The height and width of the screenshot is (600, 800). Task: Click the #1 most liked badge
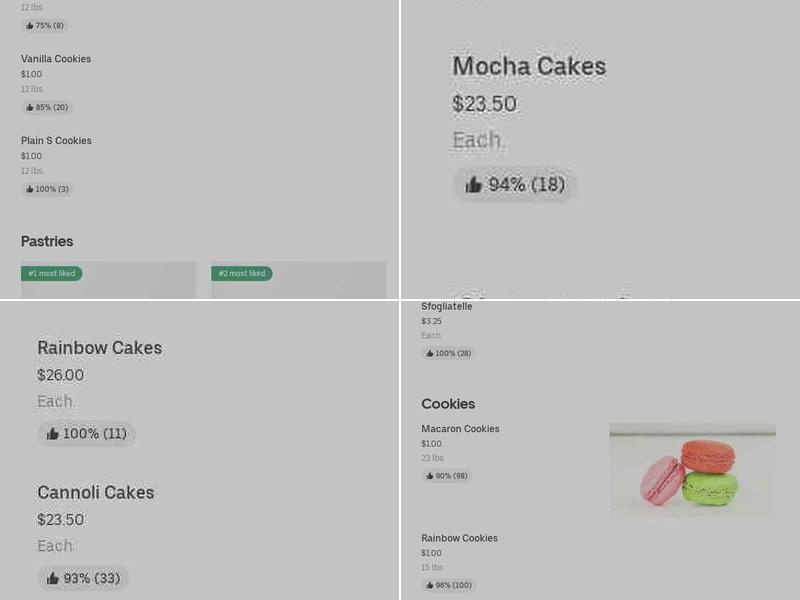point(51,274)
